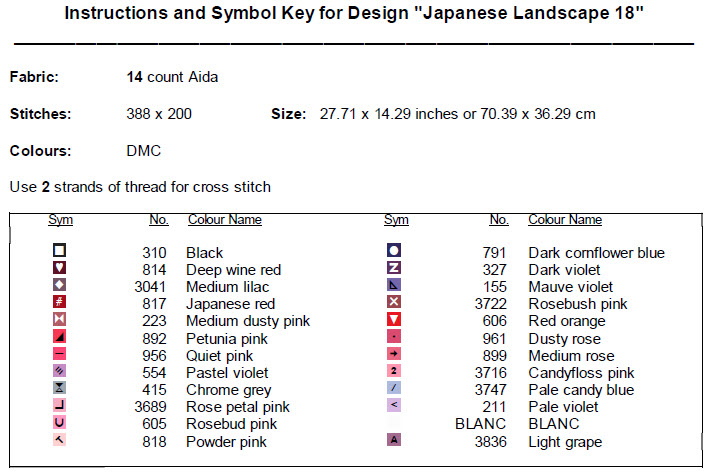Click the left 'No.' column header
712x475 pixels.
point(158,220)
